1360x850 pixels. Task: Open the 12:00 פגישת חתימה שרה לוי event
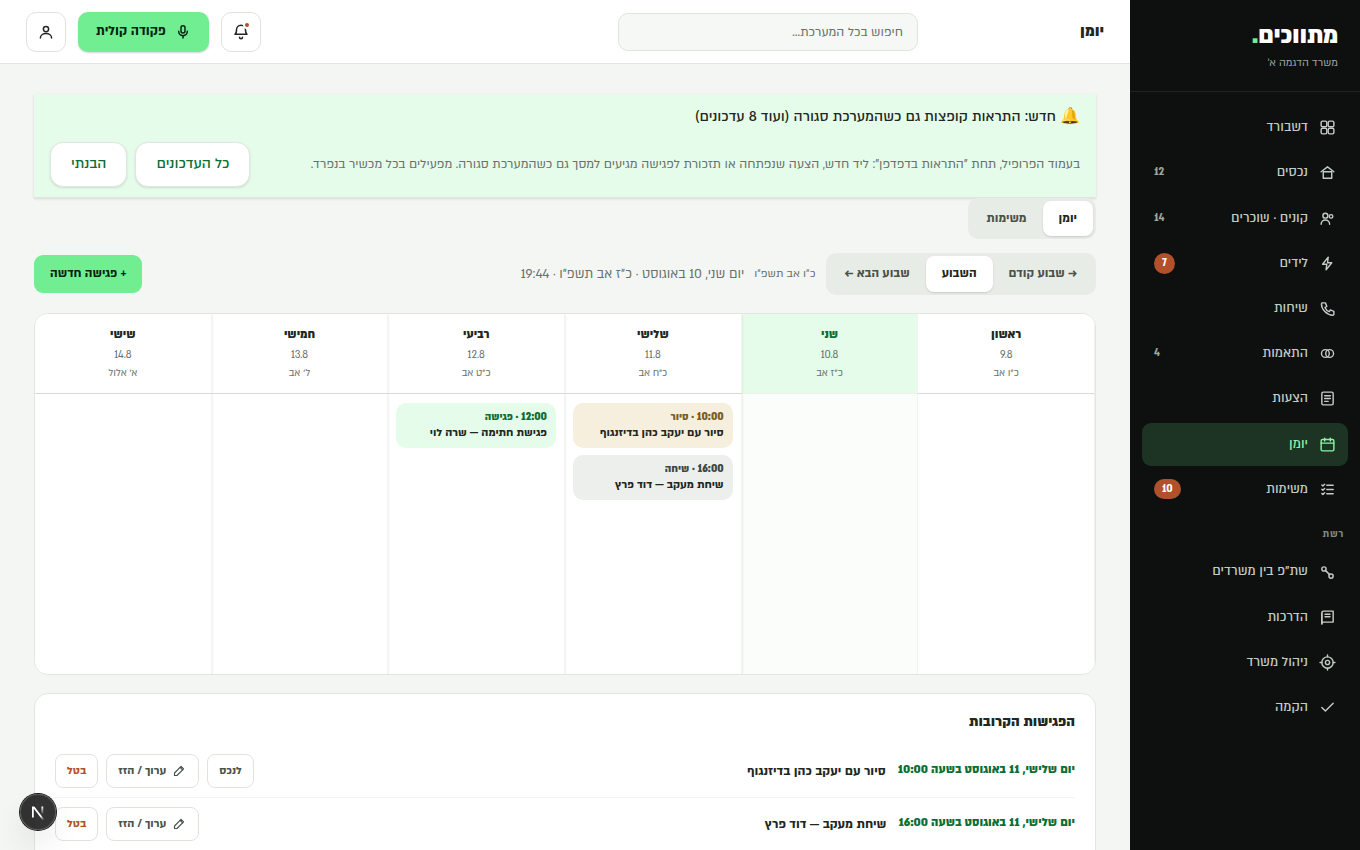click(476, 425)
